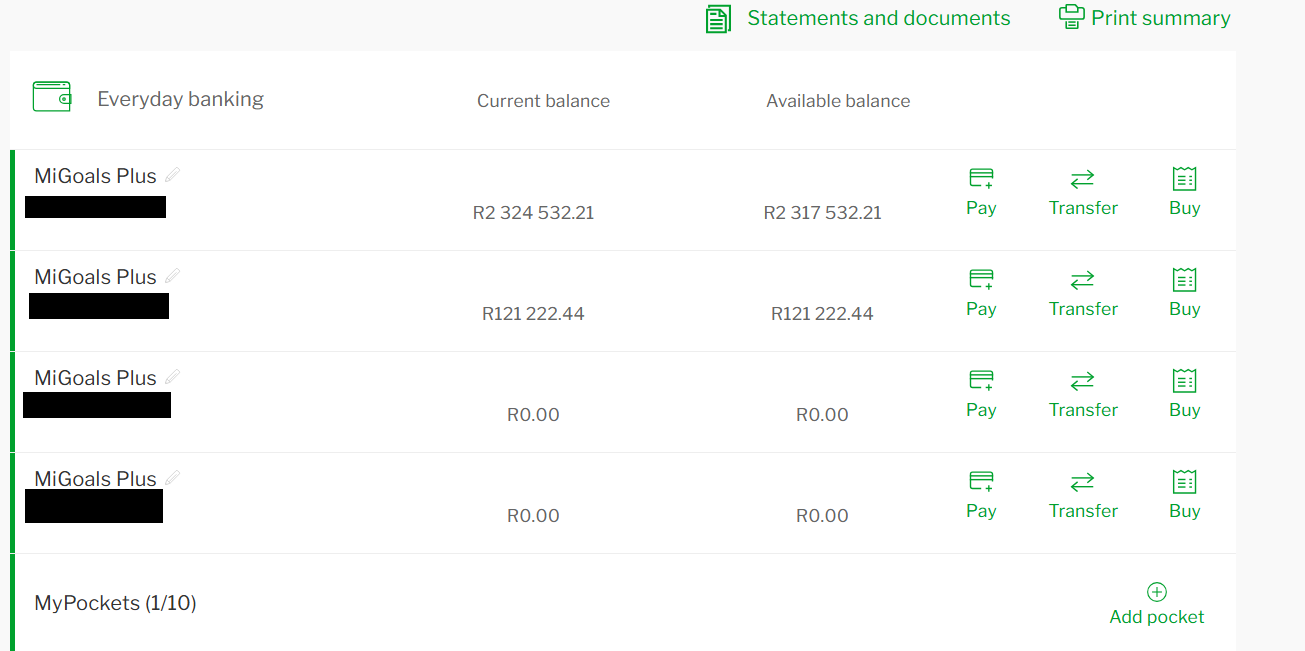Image resolution: width=1305 pixels, height=651 pixels.
Task: Pay from the third MiGoals Plus account
Action: click(x=981, y=394)
